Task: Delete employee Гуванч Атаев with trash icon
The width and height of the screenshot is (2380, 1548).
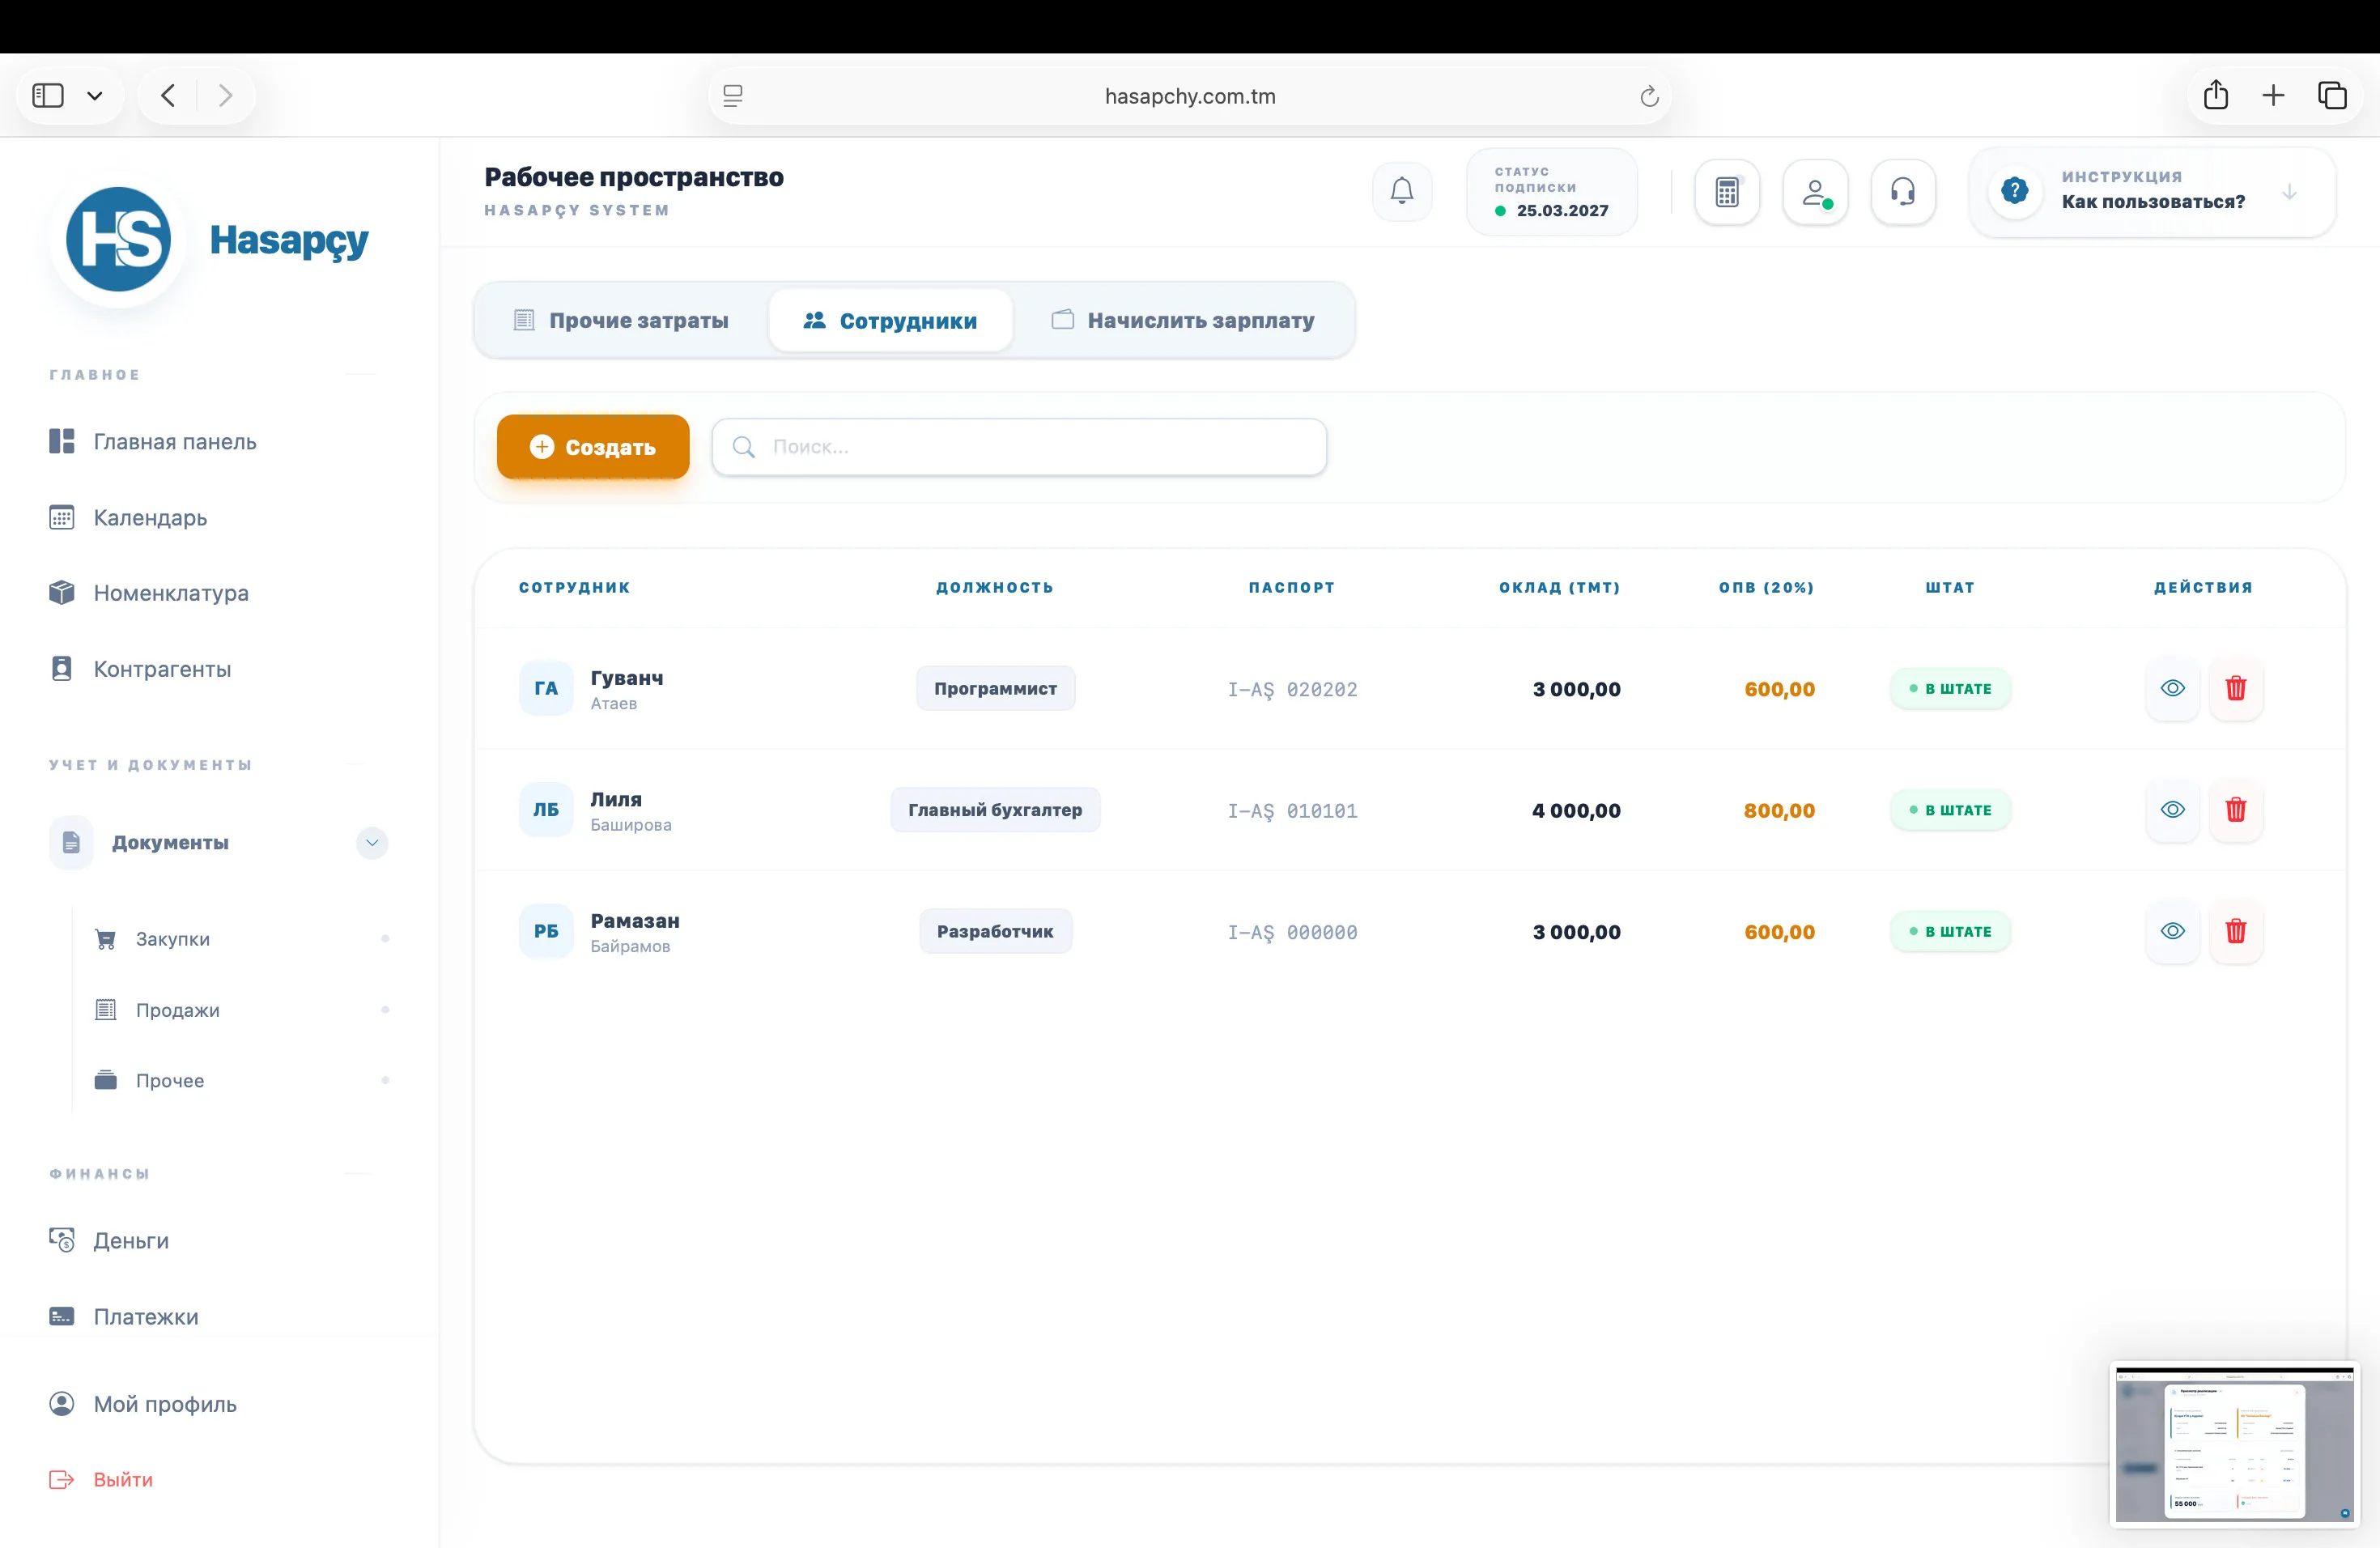Action: click(2235, 688)
